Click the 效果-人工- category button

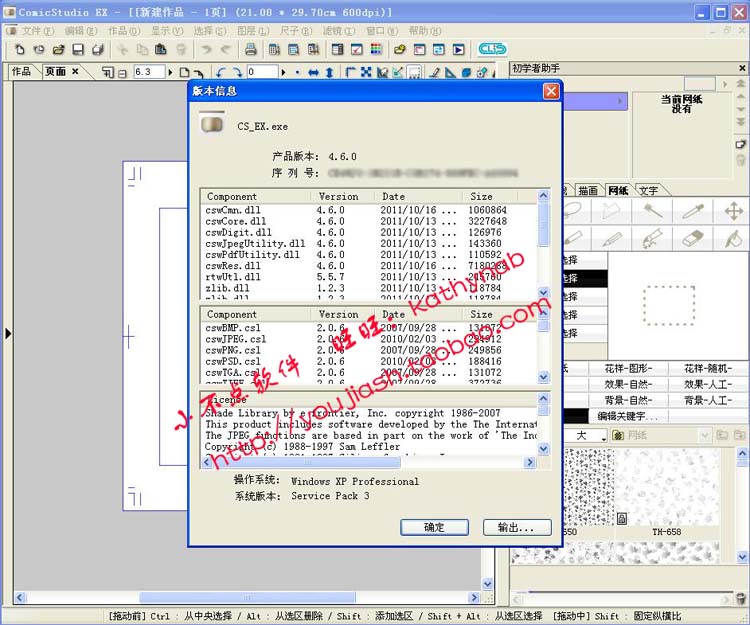(708, 384)
